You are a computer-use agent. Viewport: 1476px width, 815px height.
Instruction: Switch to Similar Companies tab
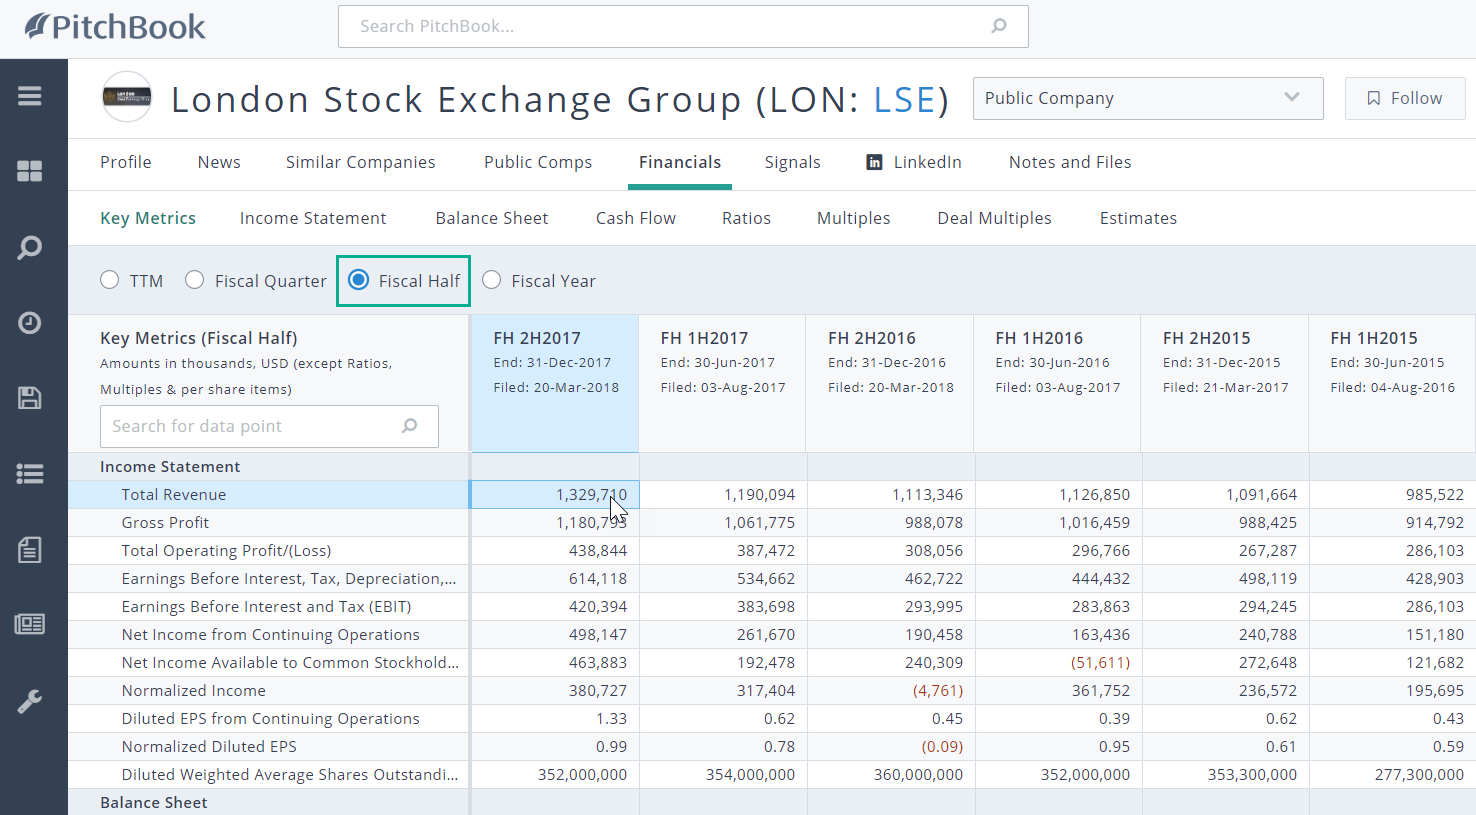coord(360,162)
